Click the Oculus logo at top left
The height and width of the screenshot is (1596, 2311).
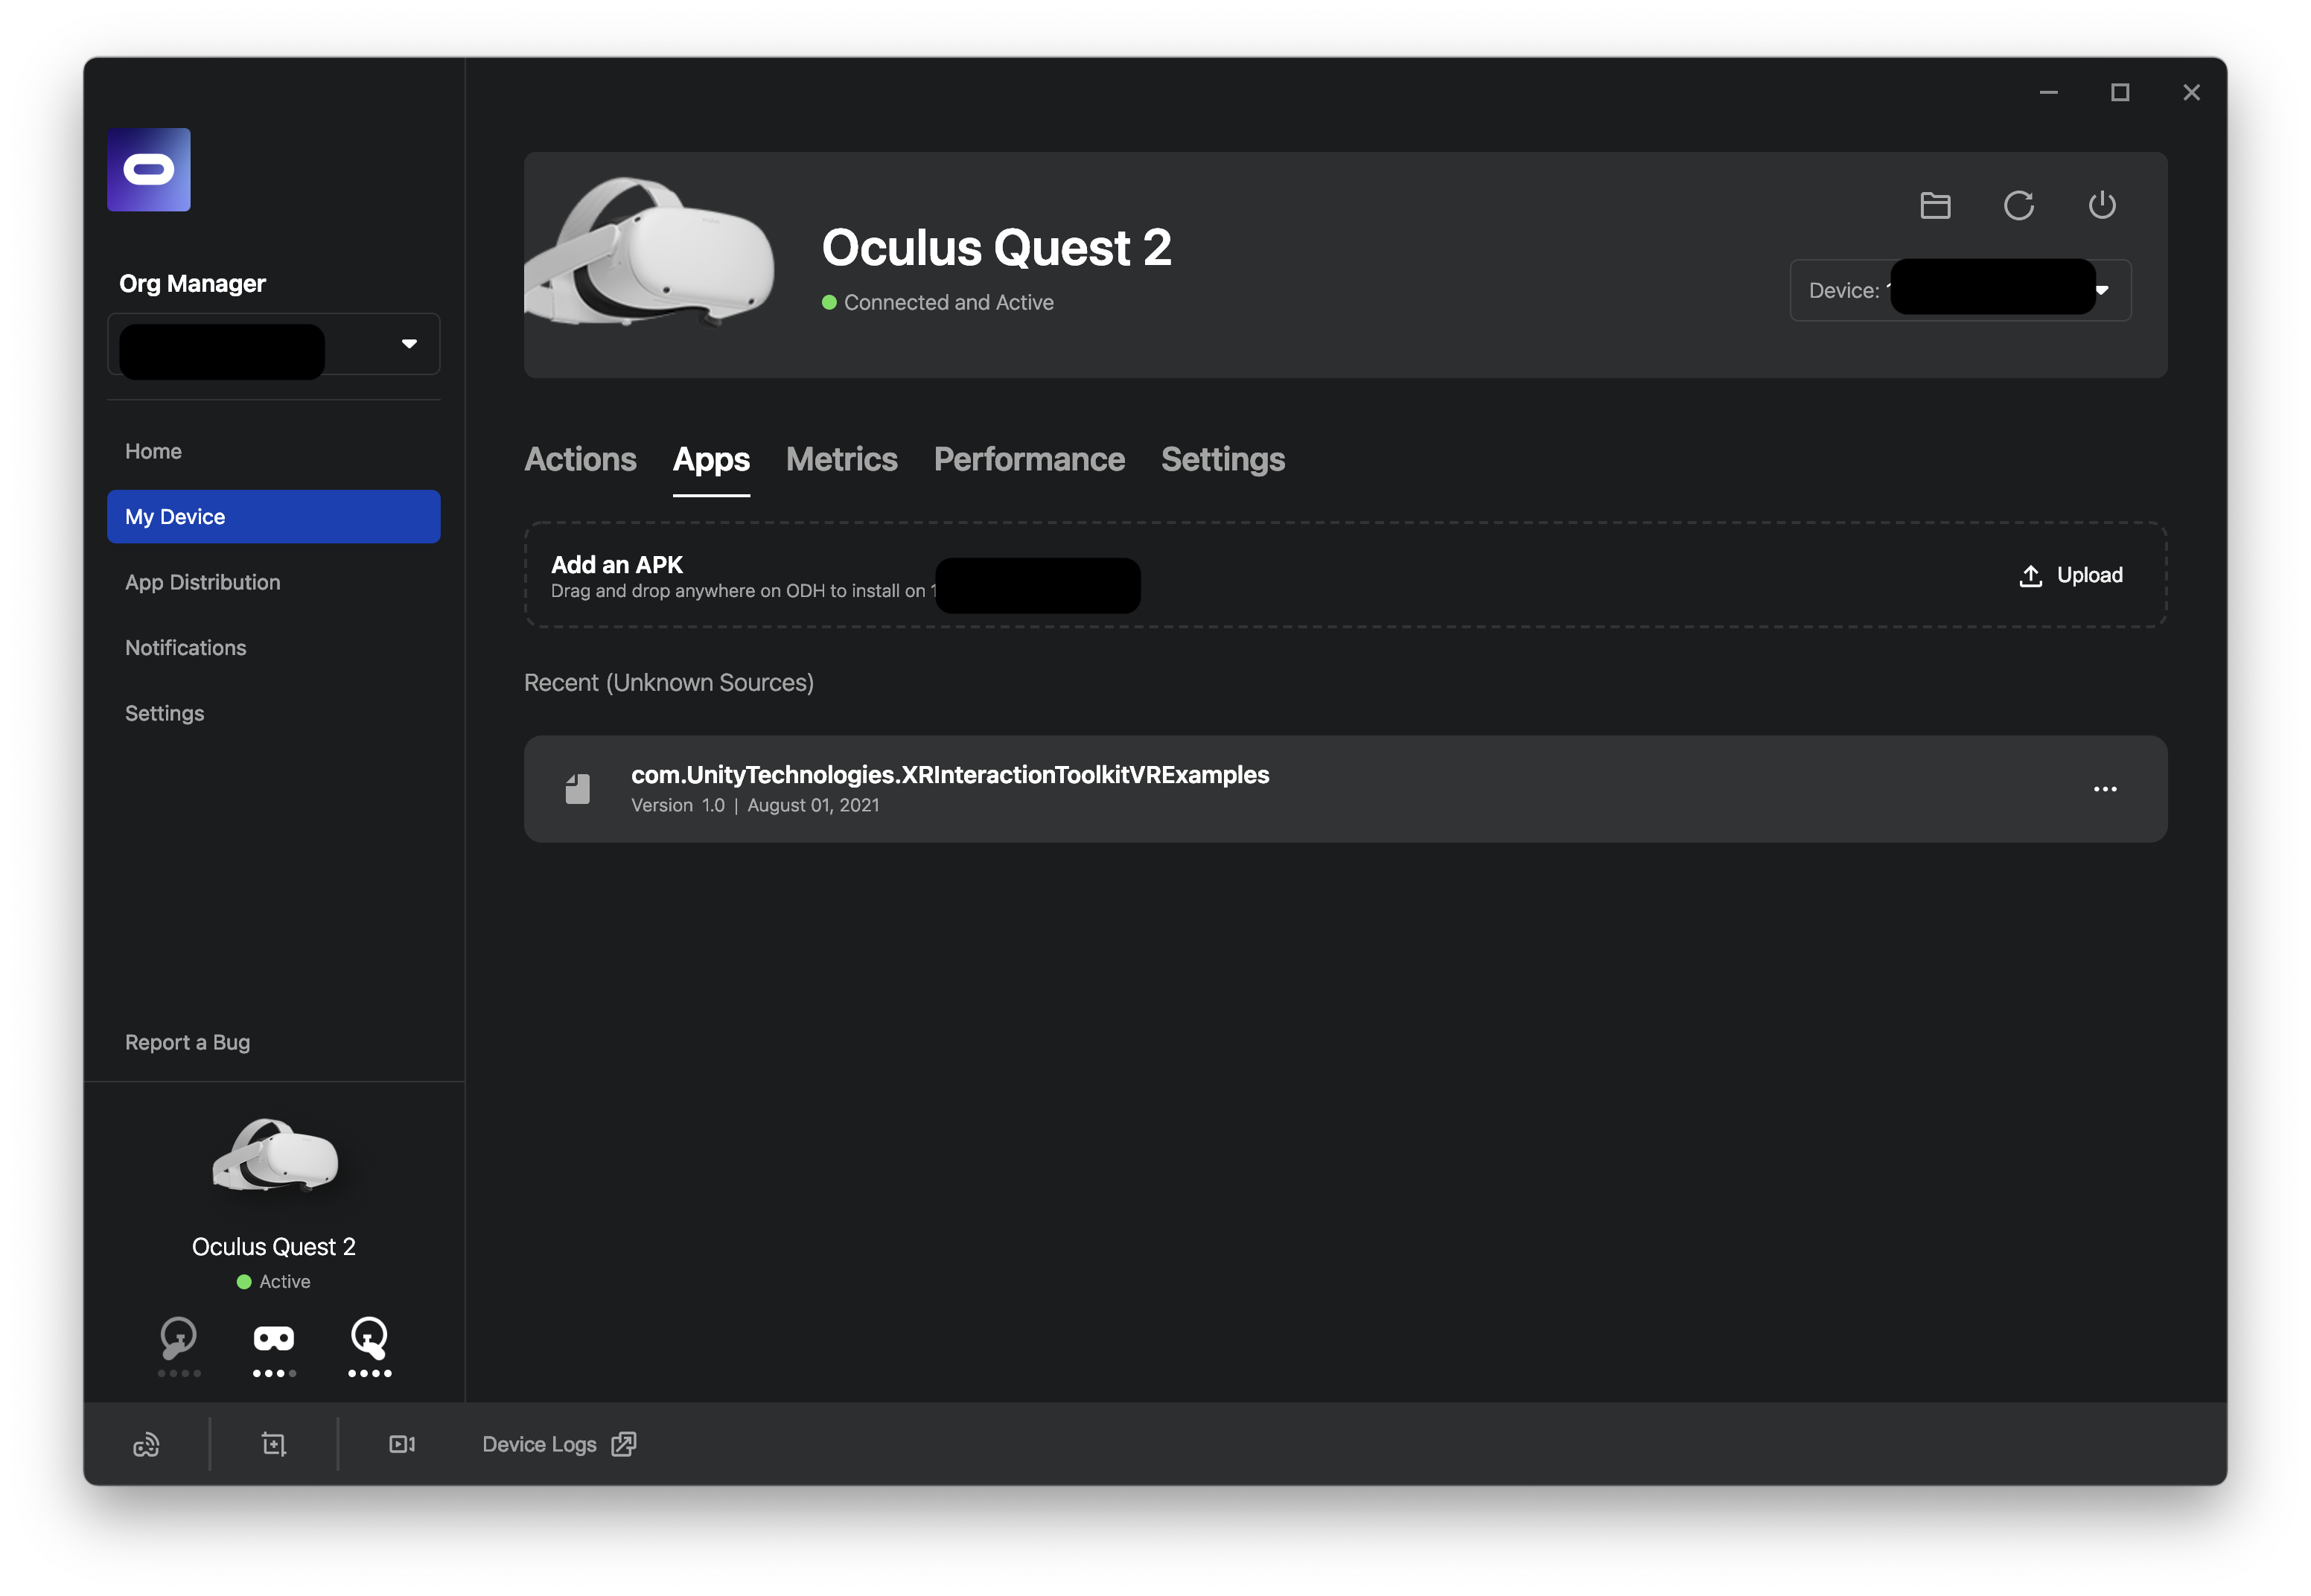149,169
